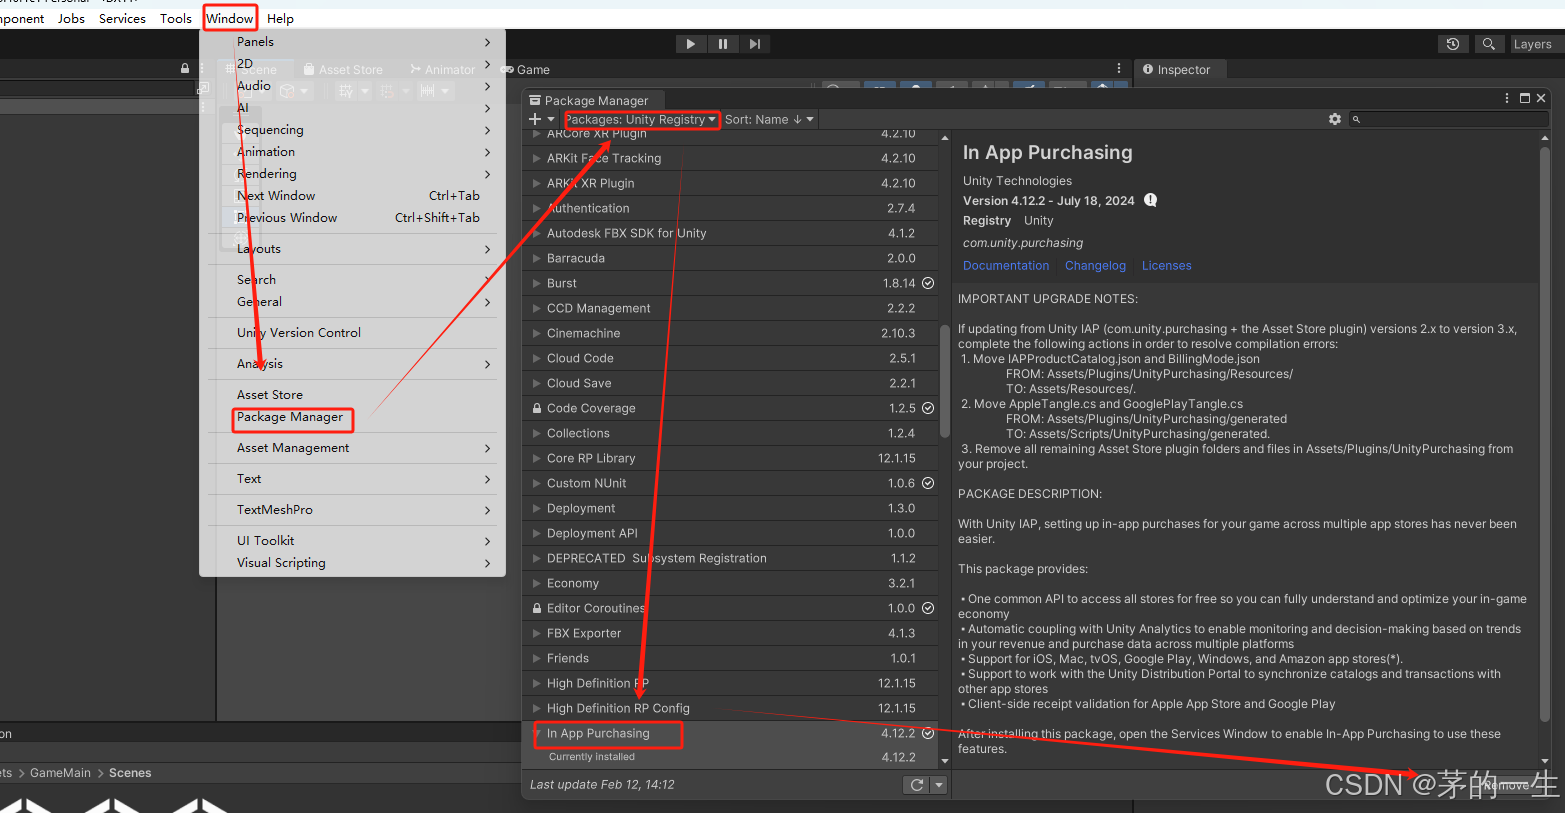Screen dimensions: 1565x813
Task: Expand the Cinemachine package row
Action: coord(537,333)
